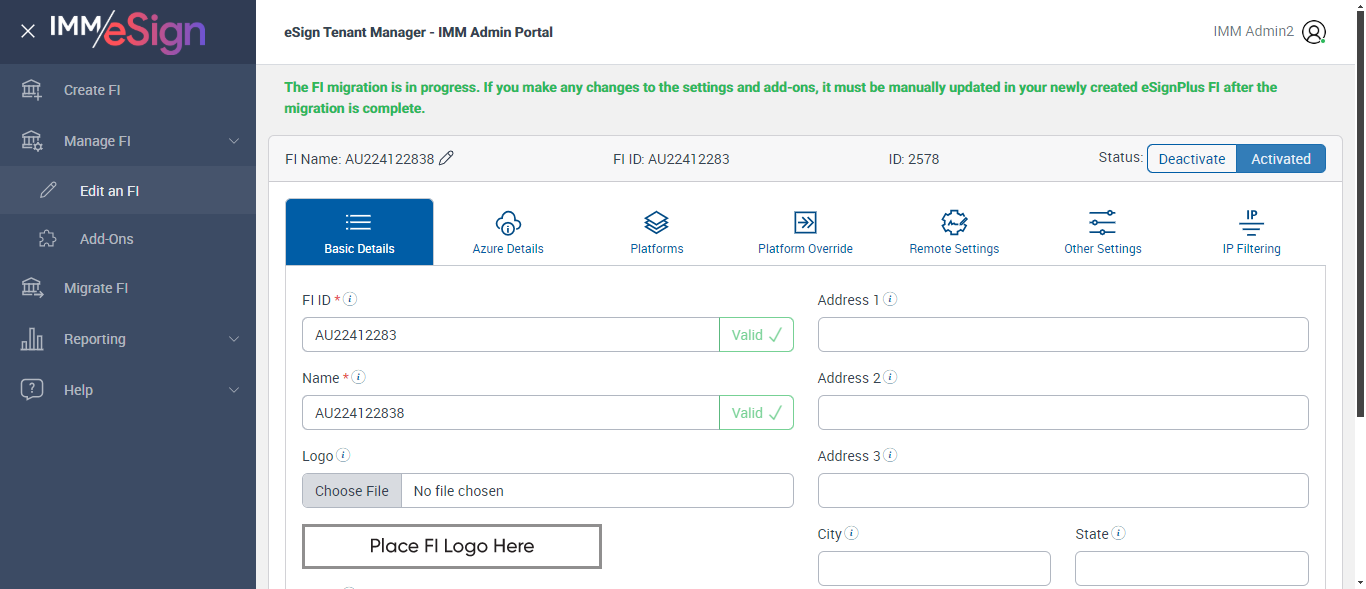Click the info icon next to Address 1
This screenshot has height=589, width=1366.
tap(890, 299)
